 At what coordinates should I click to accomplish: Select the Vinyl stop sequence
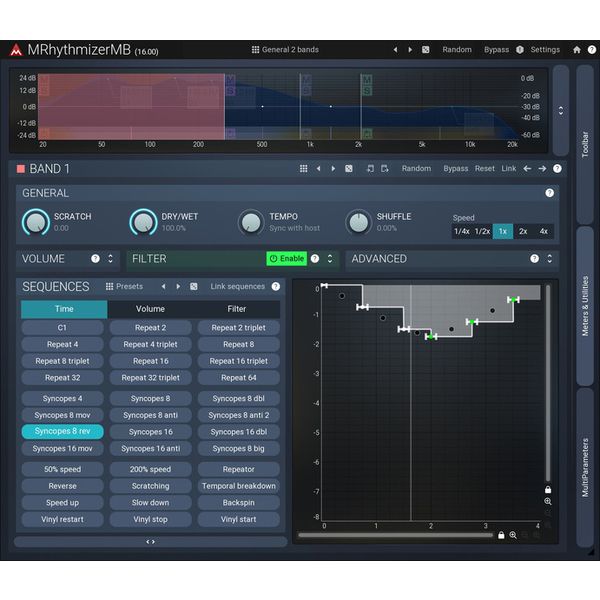[x=150, y=519]
